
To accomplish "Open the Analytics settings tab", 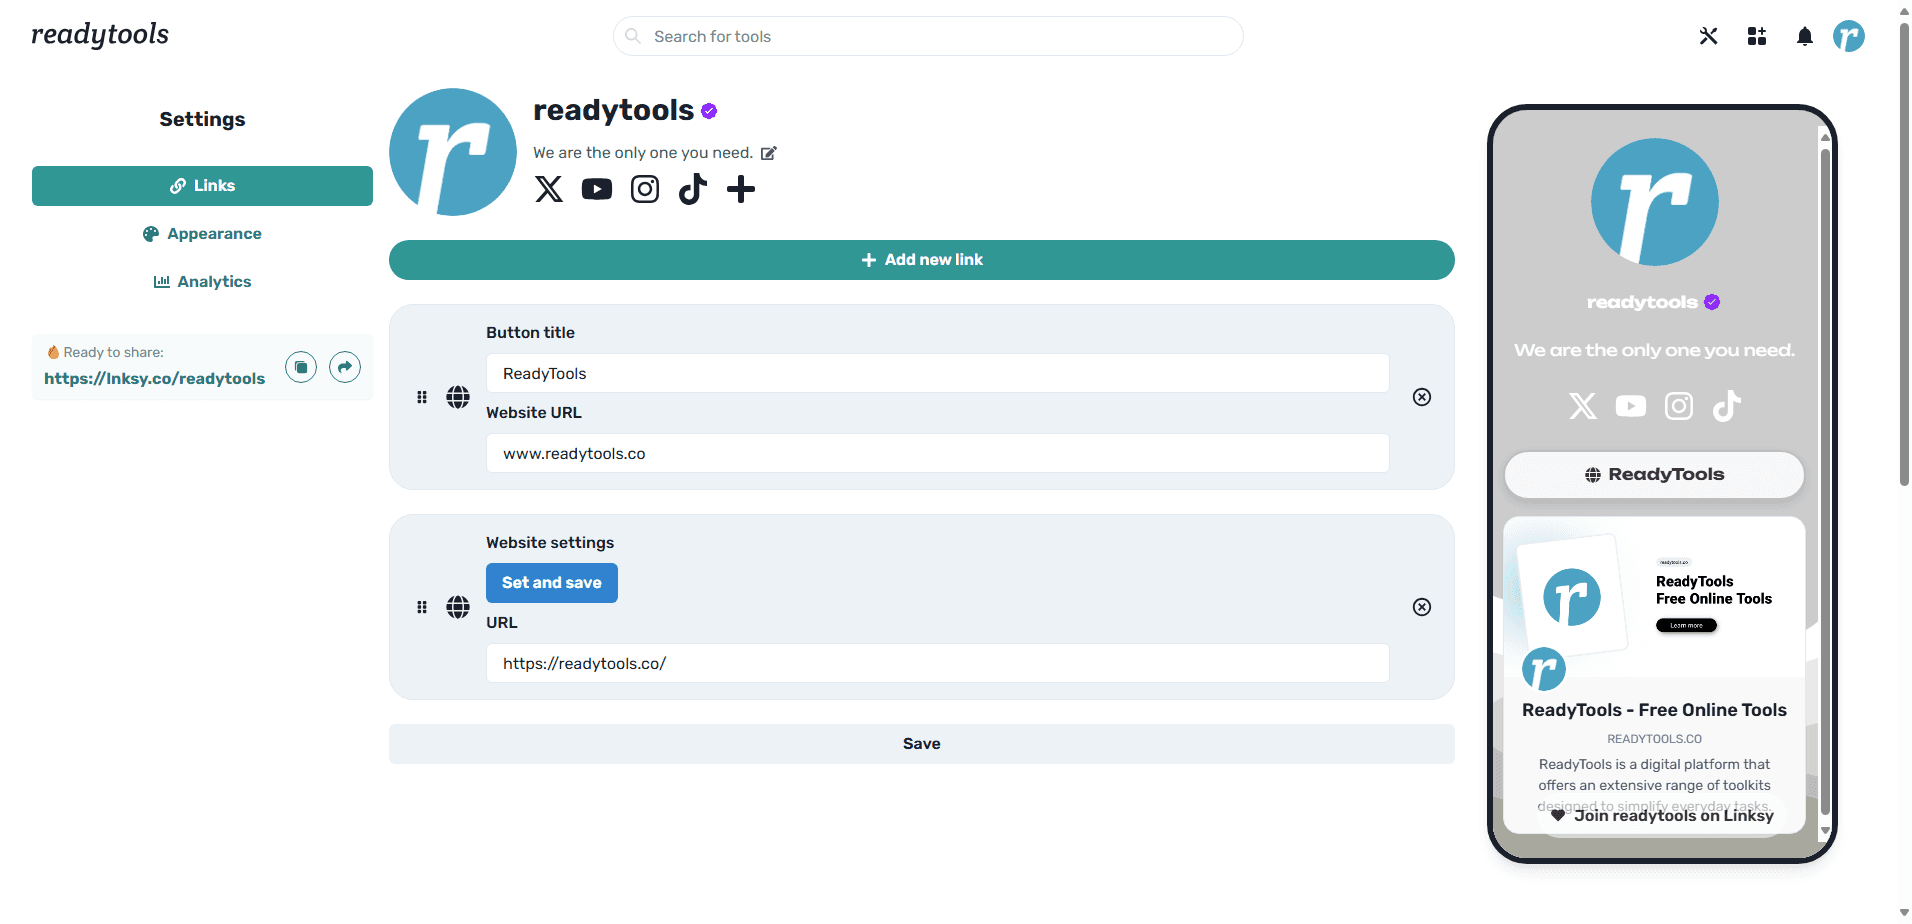I will point(202,282).
